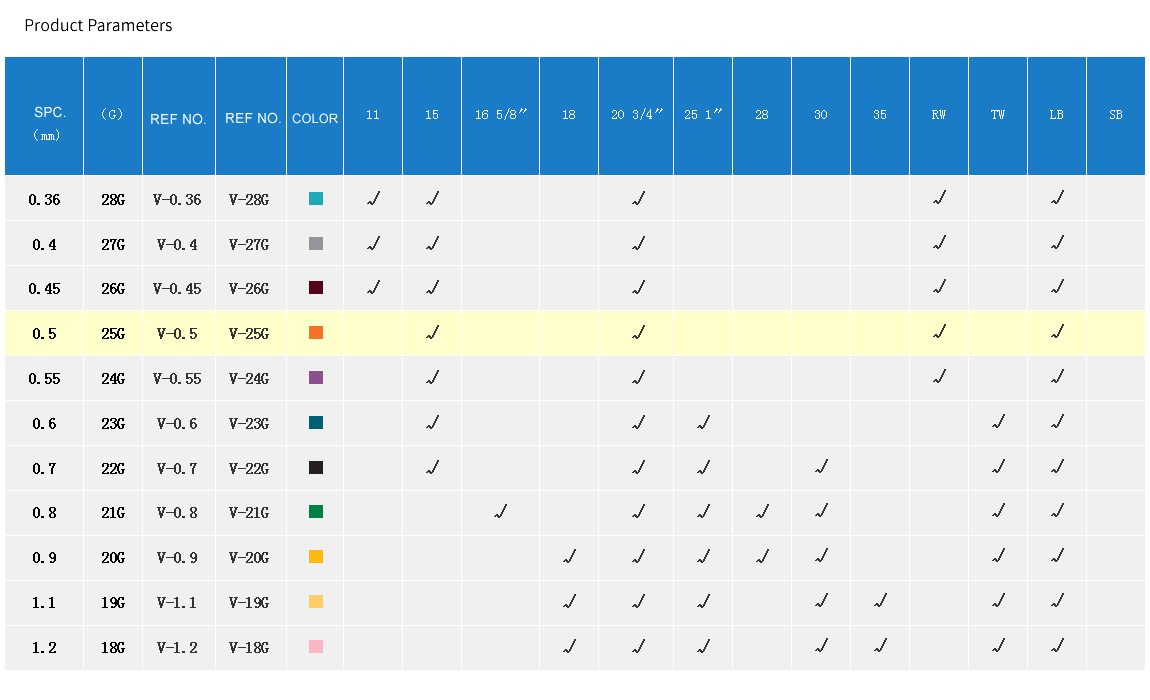Select the orange color swatch in the 25G row
Screen dimensions: 1150x700
[316, 333]
